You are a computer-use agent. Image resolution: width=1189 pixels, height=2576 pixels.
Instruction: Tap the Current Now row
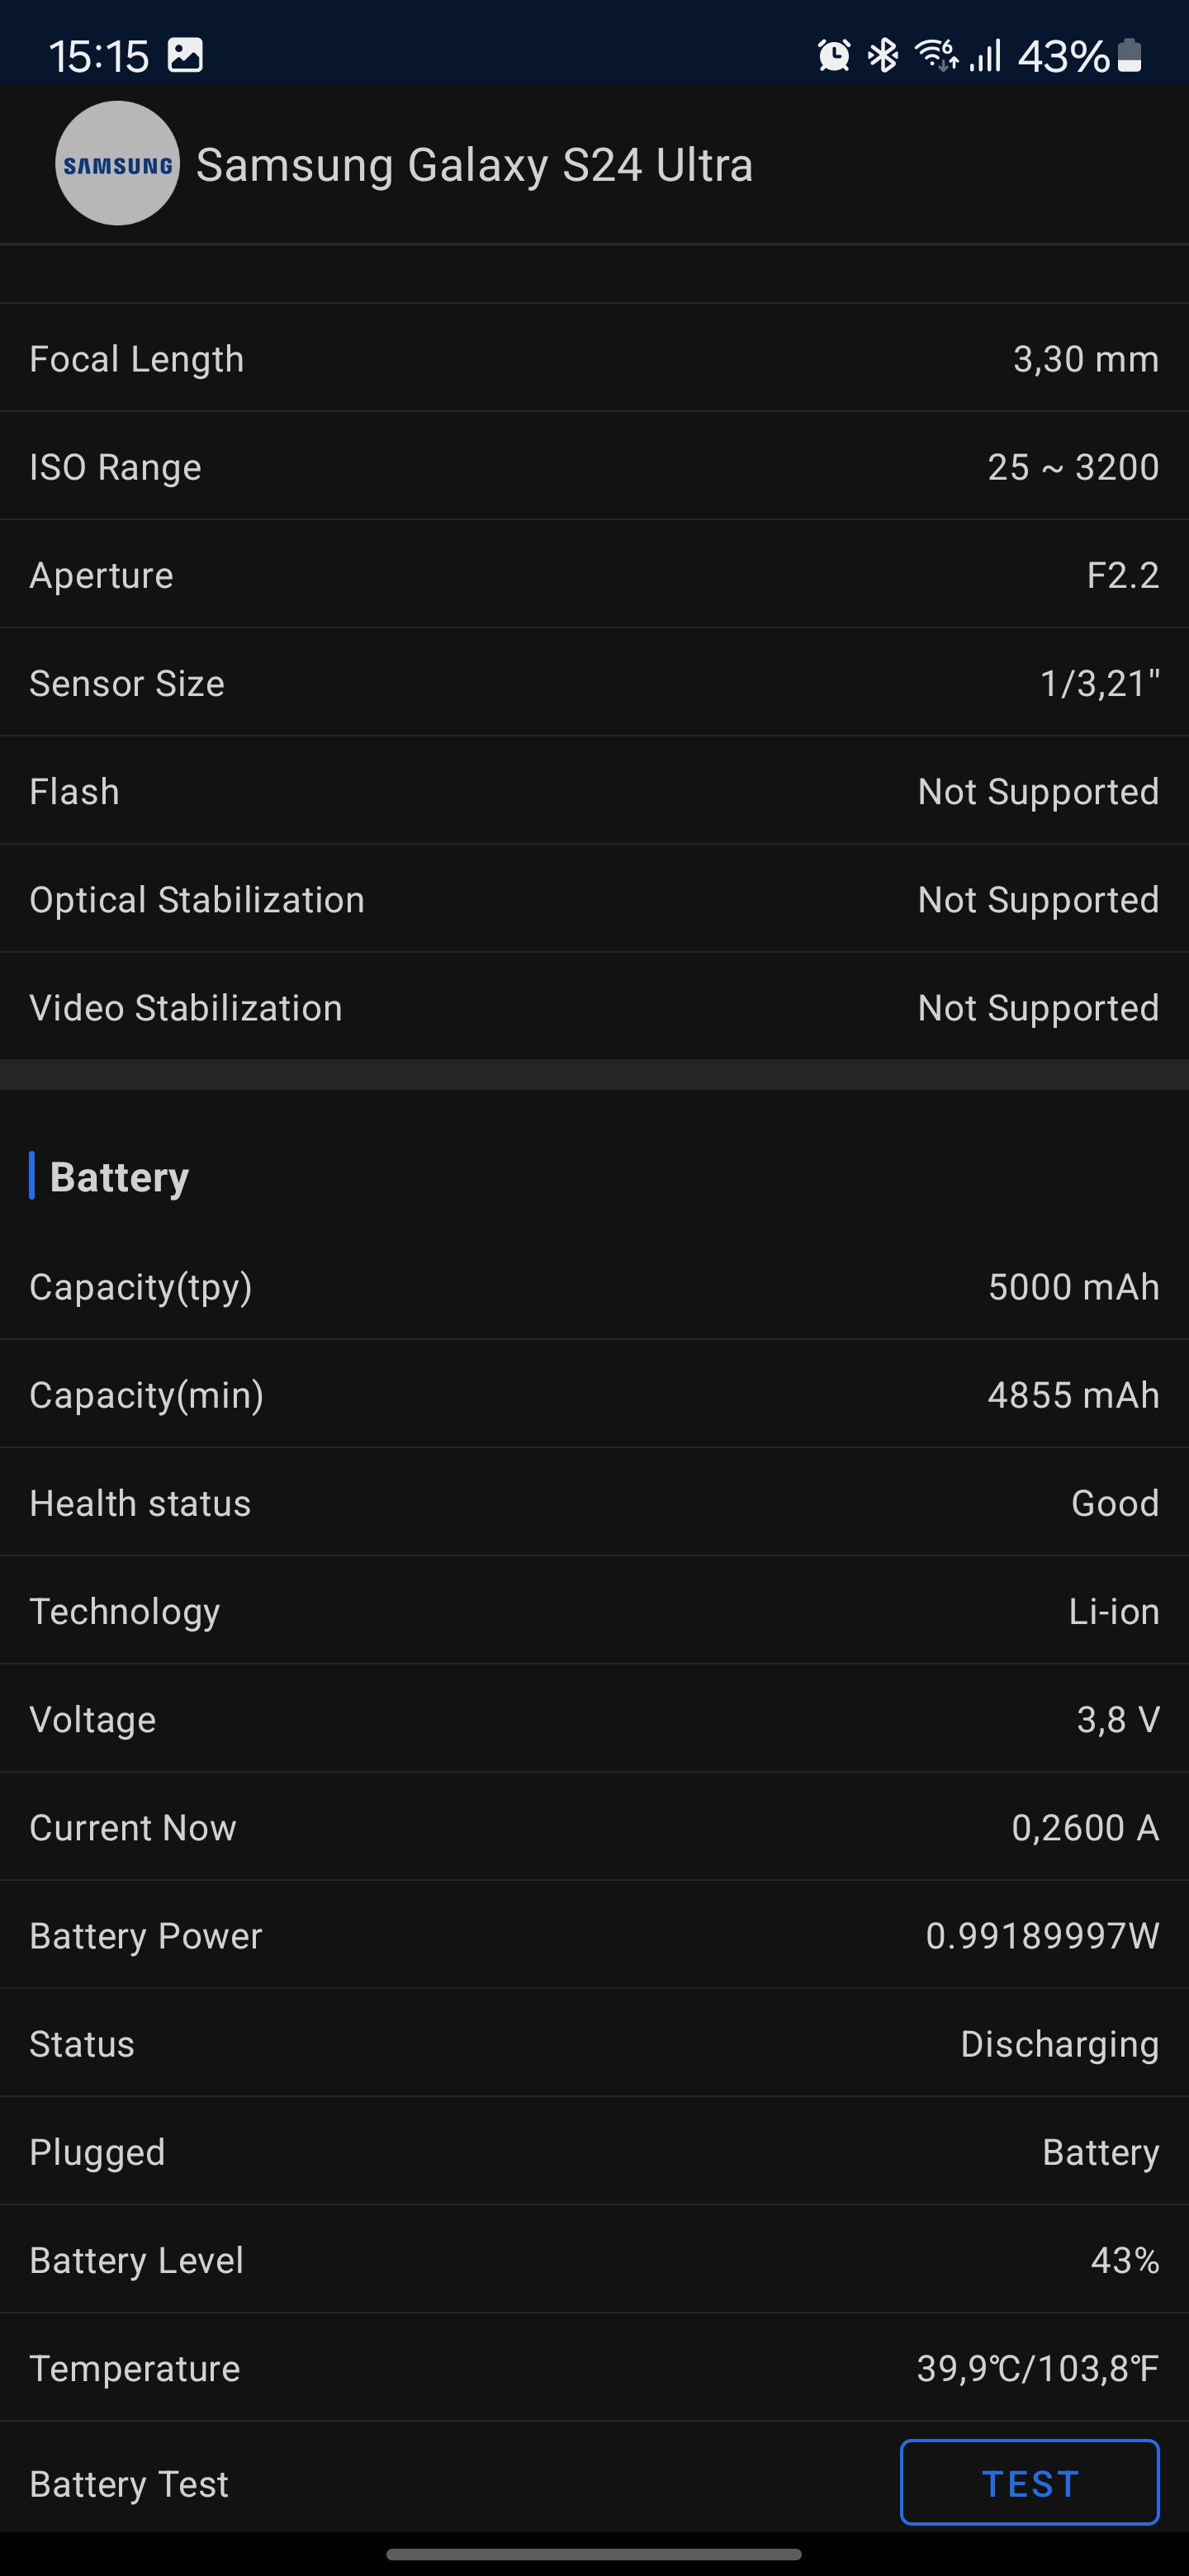[x=594, y=1827]
